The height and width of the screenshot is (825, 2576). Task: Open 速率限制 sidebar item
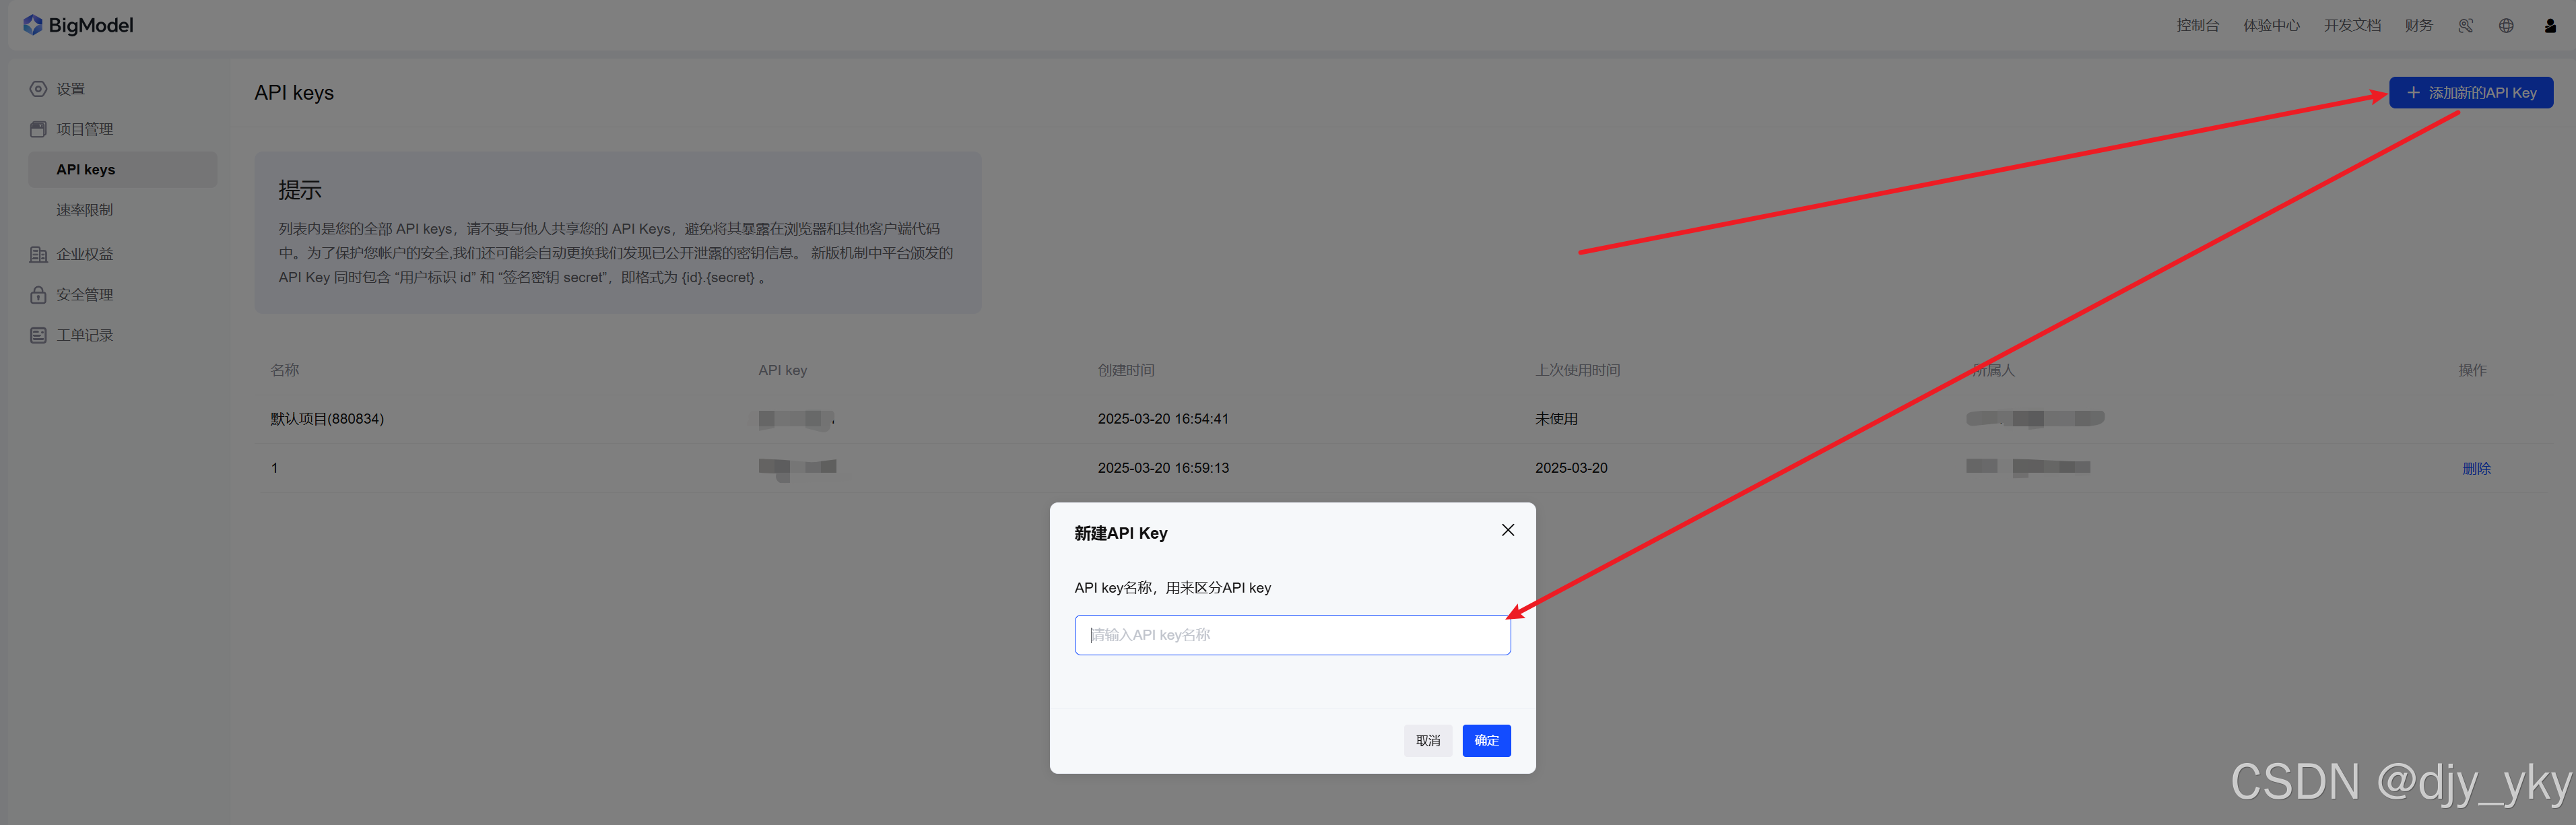point(85,210)
